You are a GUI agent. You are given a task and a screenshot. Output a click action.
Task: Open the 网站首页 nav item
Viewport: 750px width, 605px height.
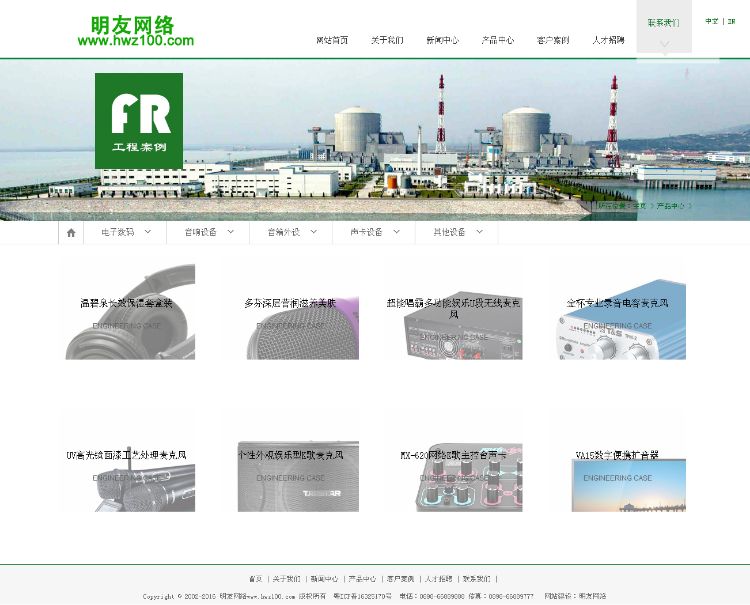332,40
